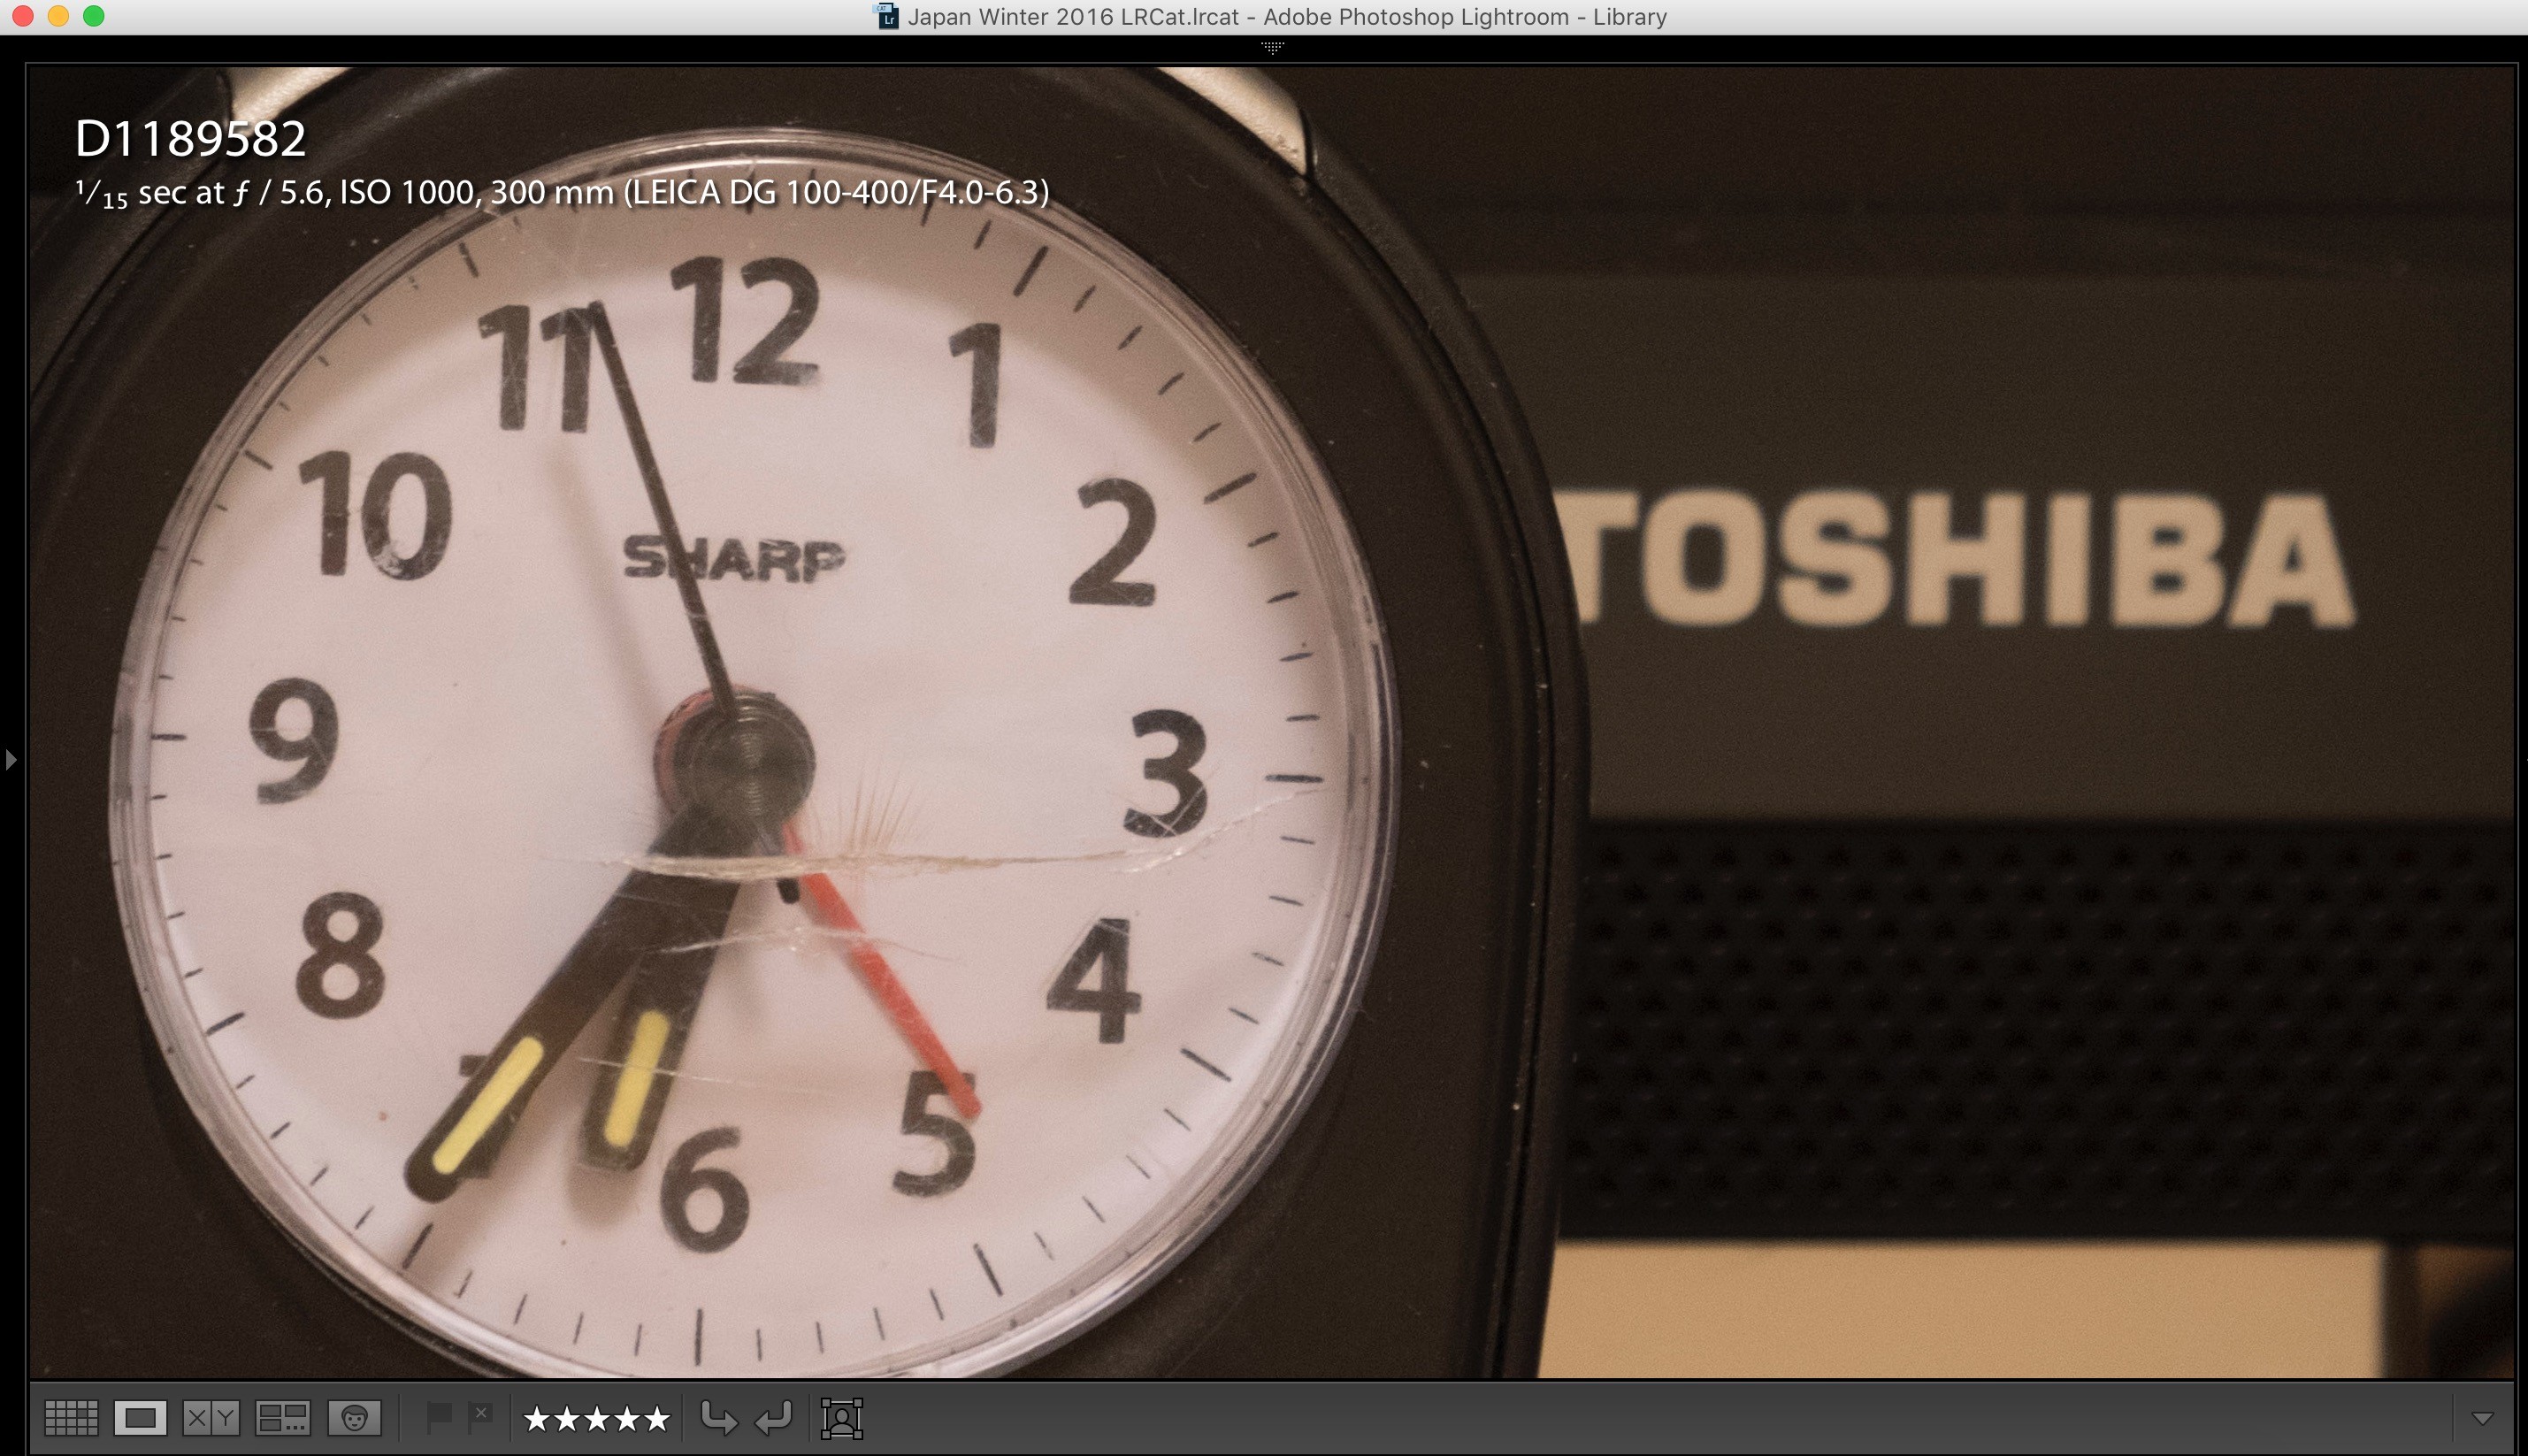Set rating to three stars
This screenshot has width=2528, height=1456.
point(597,1418)
